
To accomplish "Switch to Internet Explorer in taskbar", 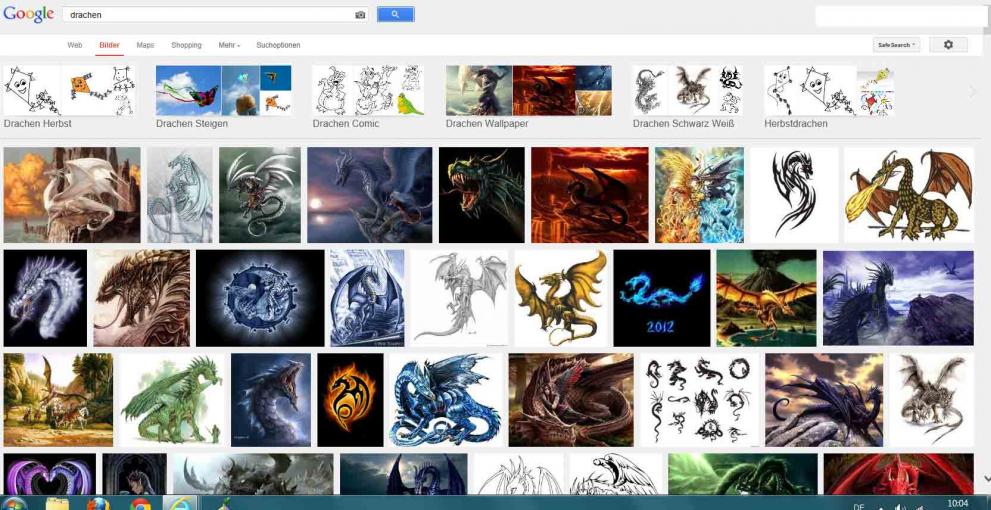I will 181,504.
